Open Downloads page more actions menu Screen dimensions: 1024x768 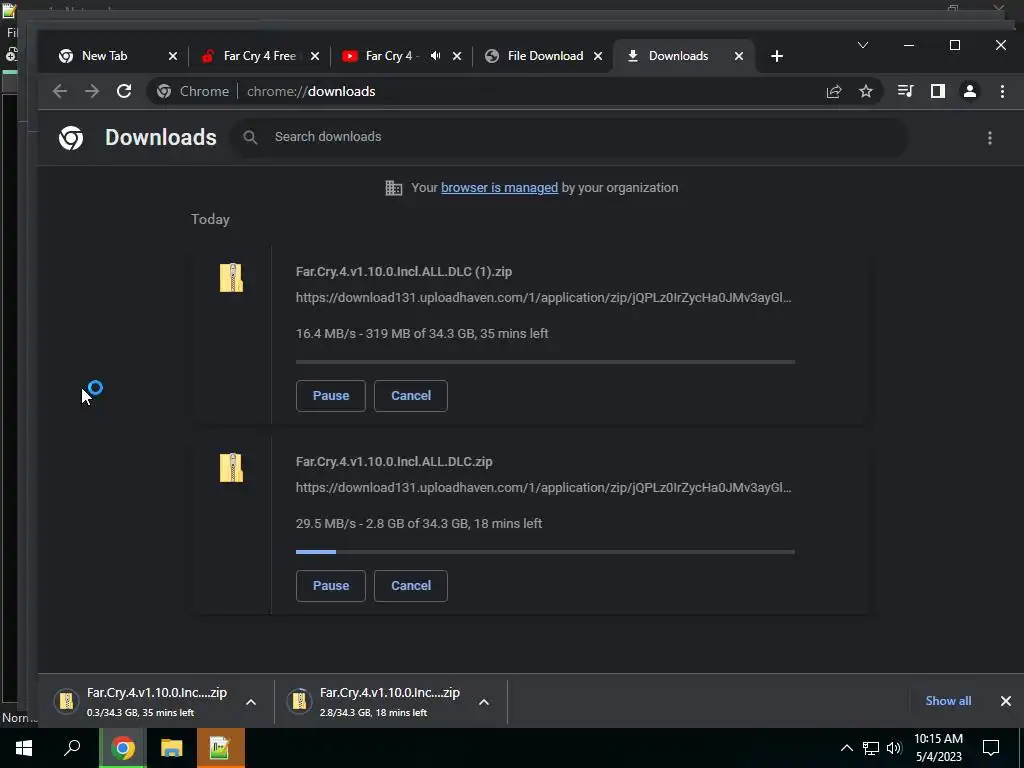click(990, 138)
